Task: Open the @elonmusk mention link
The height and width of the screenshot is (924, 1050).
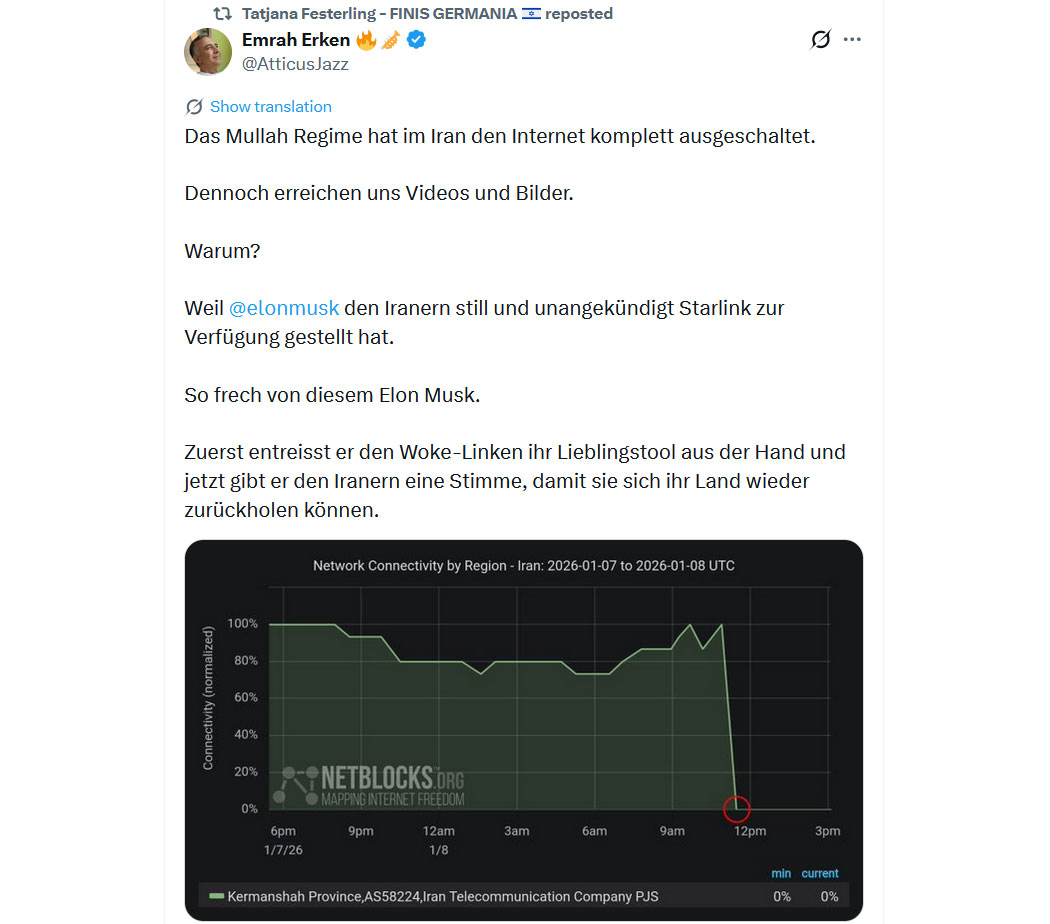Action: tap(284, 308)
